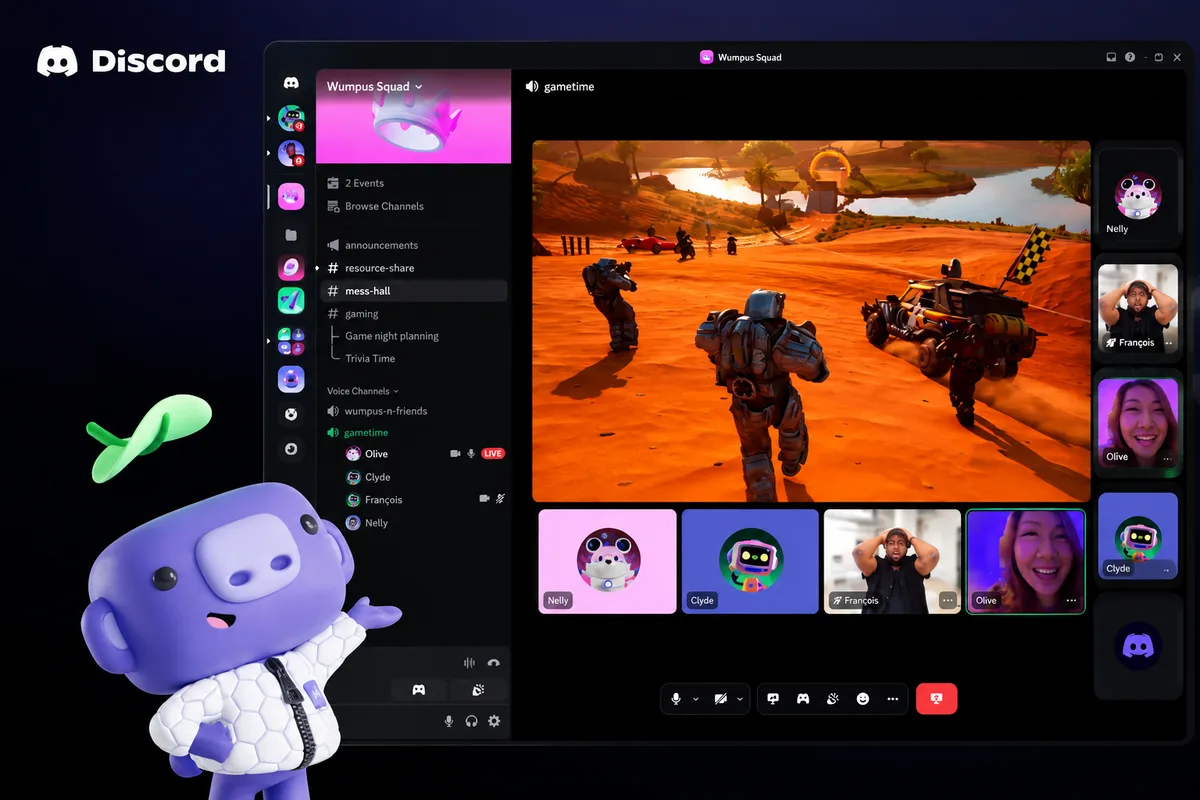Image resolution: width=1200 pixels, height=800 pixels.
Task: Select Nelly's pink tile in bottom row
Action: click(x=607, y=561)
